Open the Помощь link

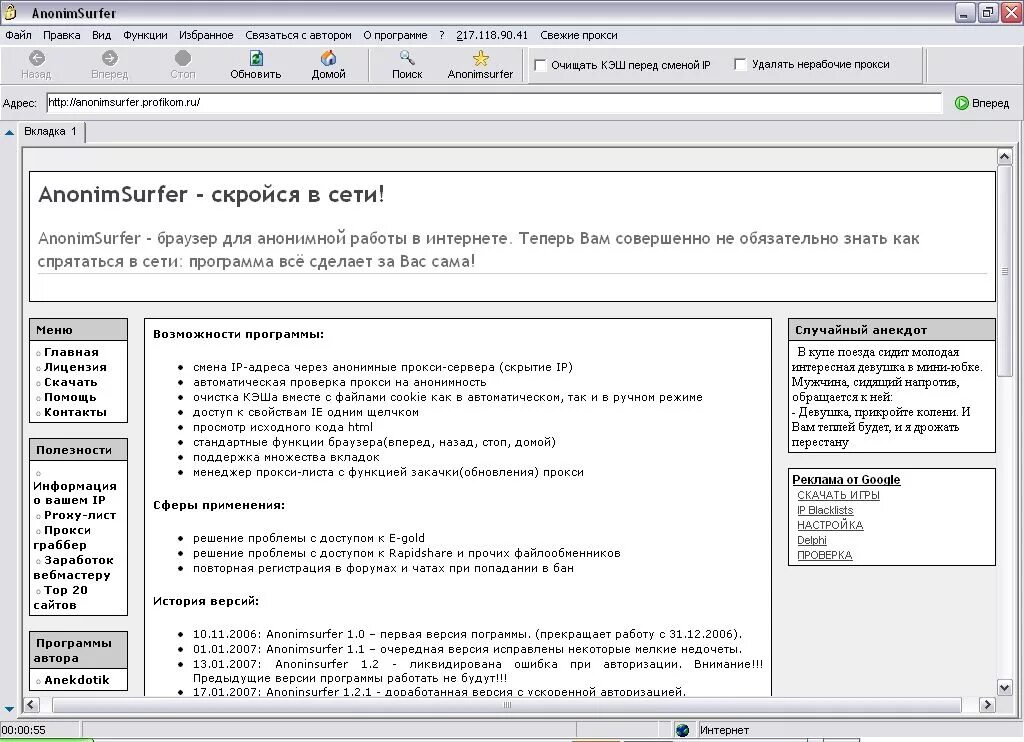click(x=70, y=397)
